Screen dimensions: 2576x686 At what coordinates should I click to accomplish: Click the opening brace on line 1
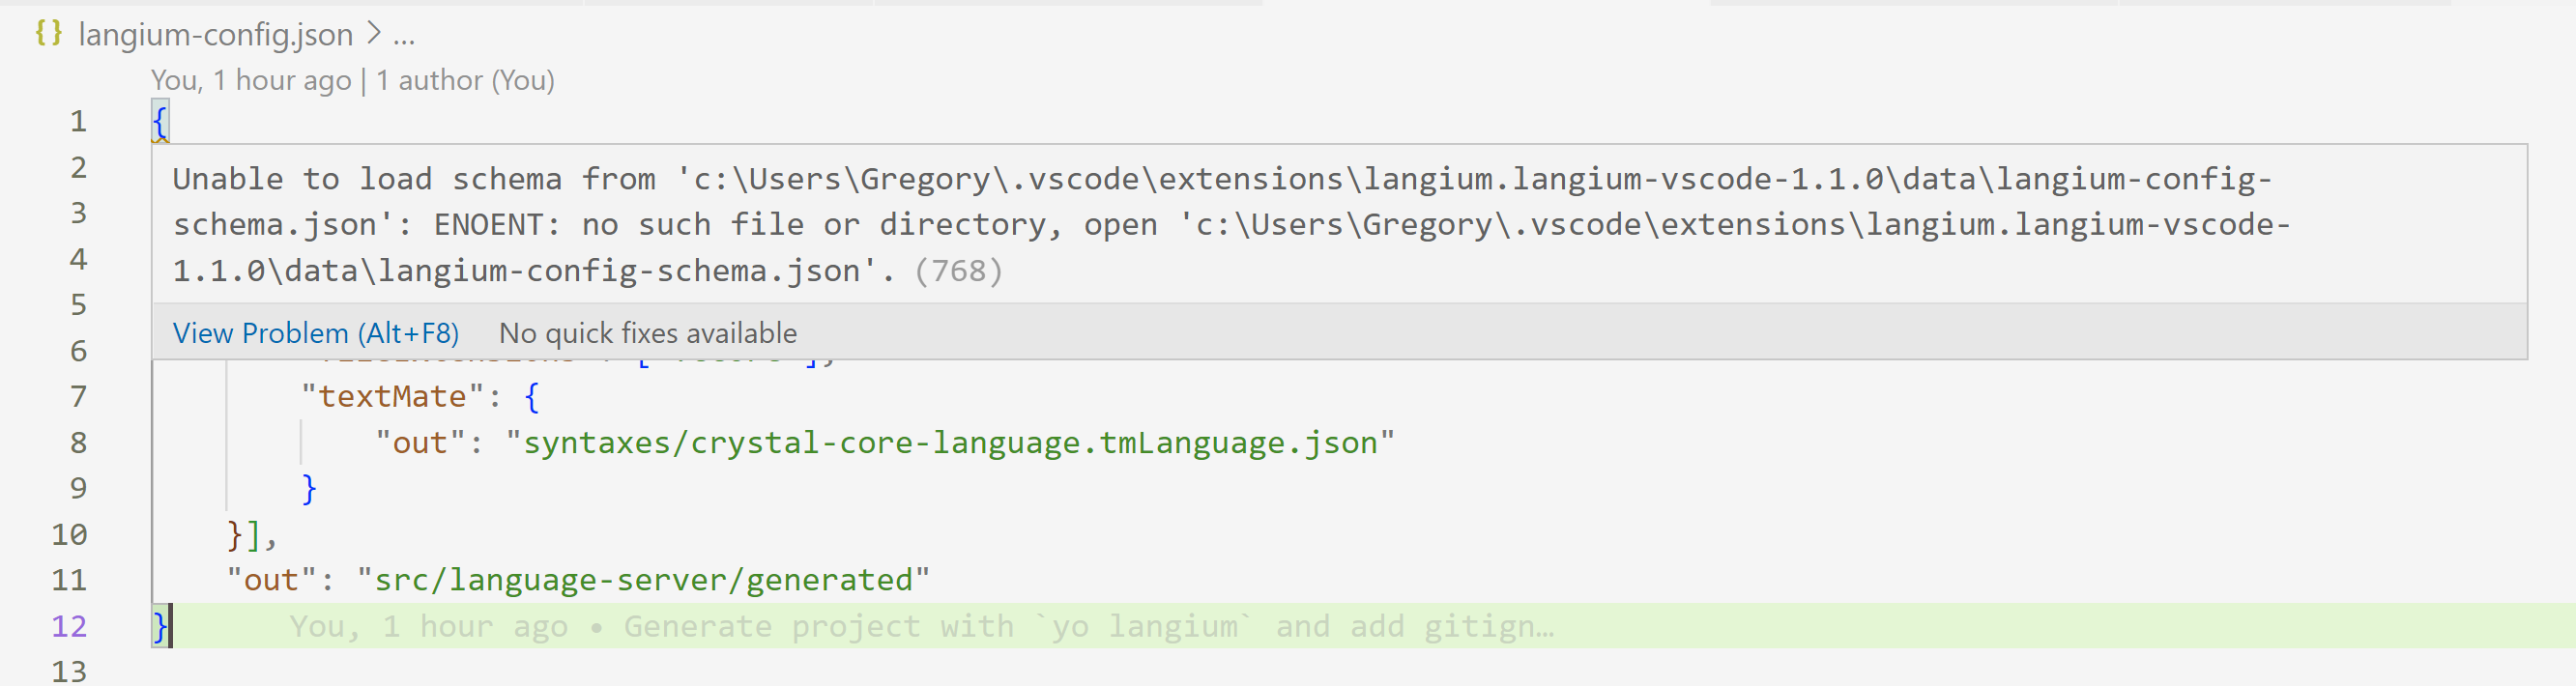(163, 121)
